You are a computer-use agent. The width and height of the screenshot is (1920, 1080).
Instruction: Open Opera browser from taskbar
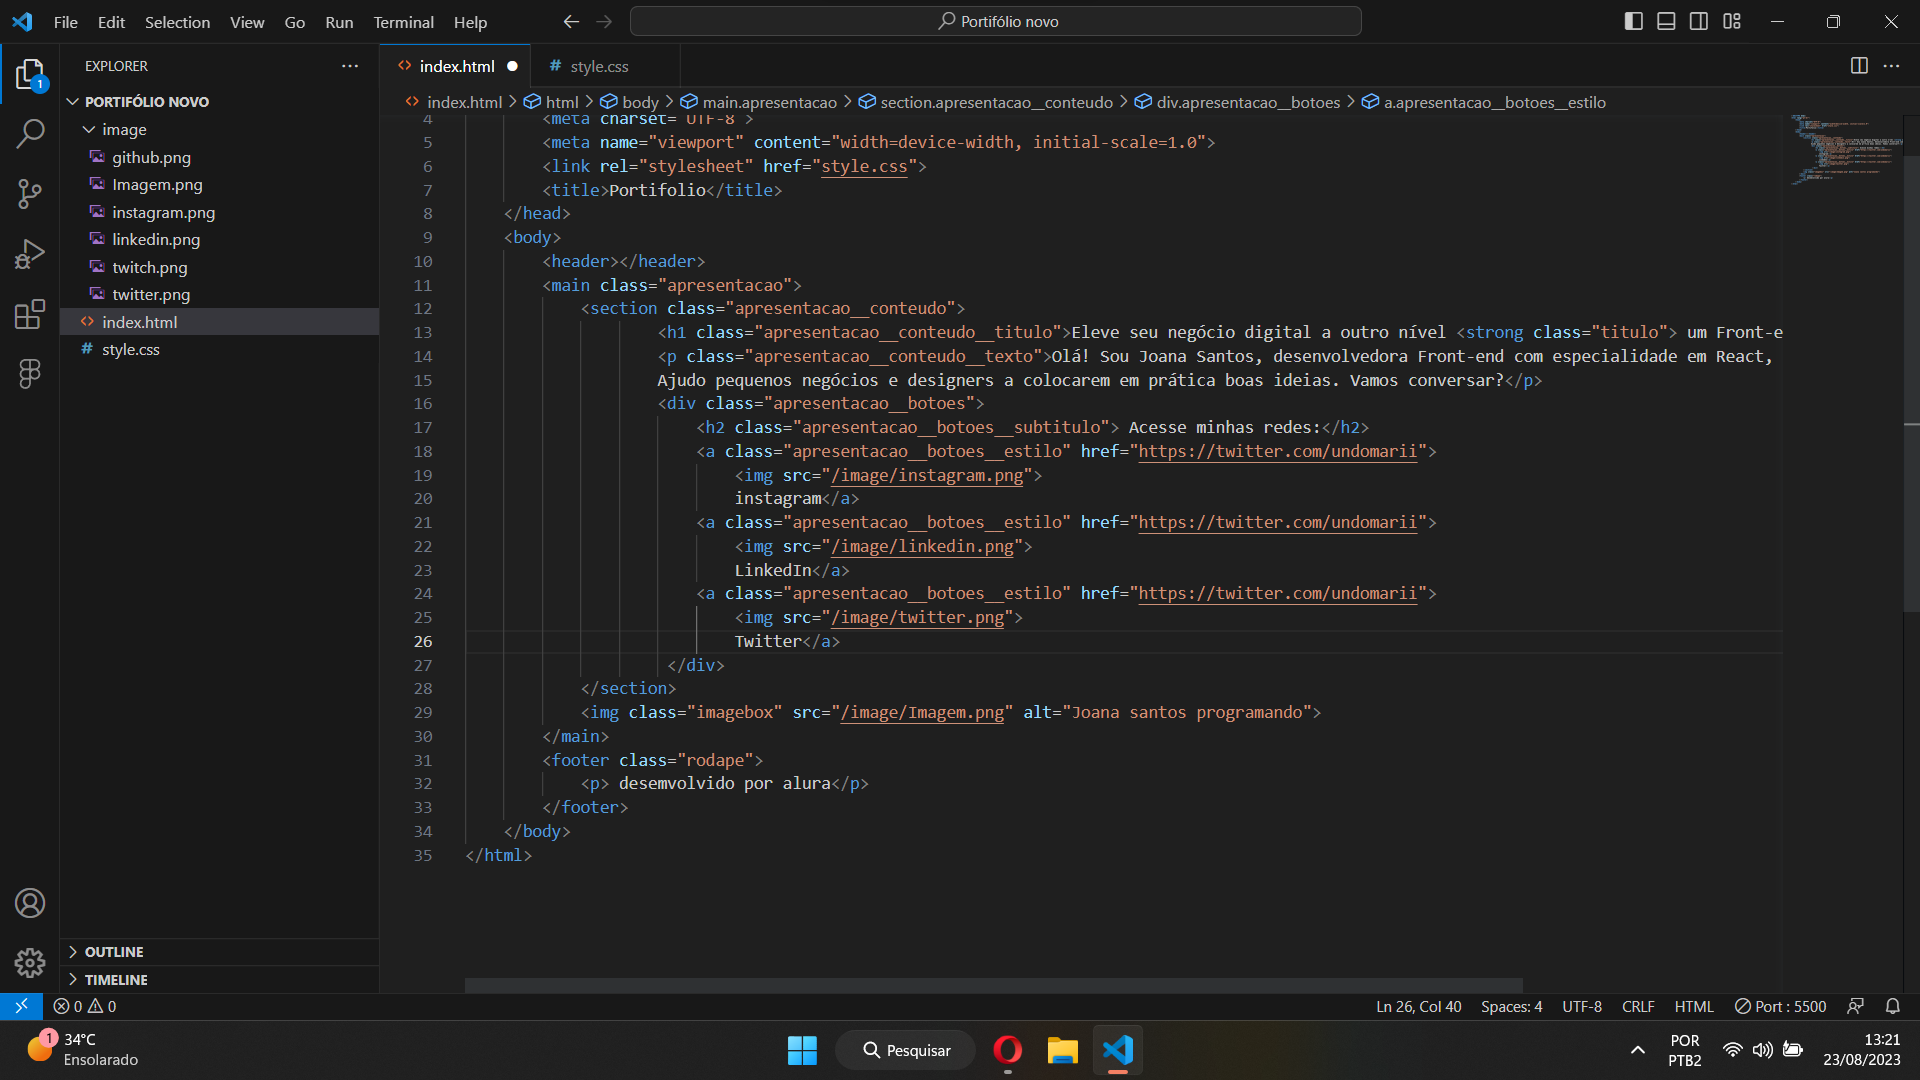pos(1007,1050)
